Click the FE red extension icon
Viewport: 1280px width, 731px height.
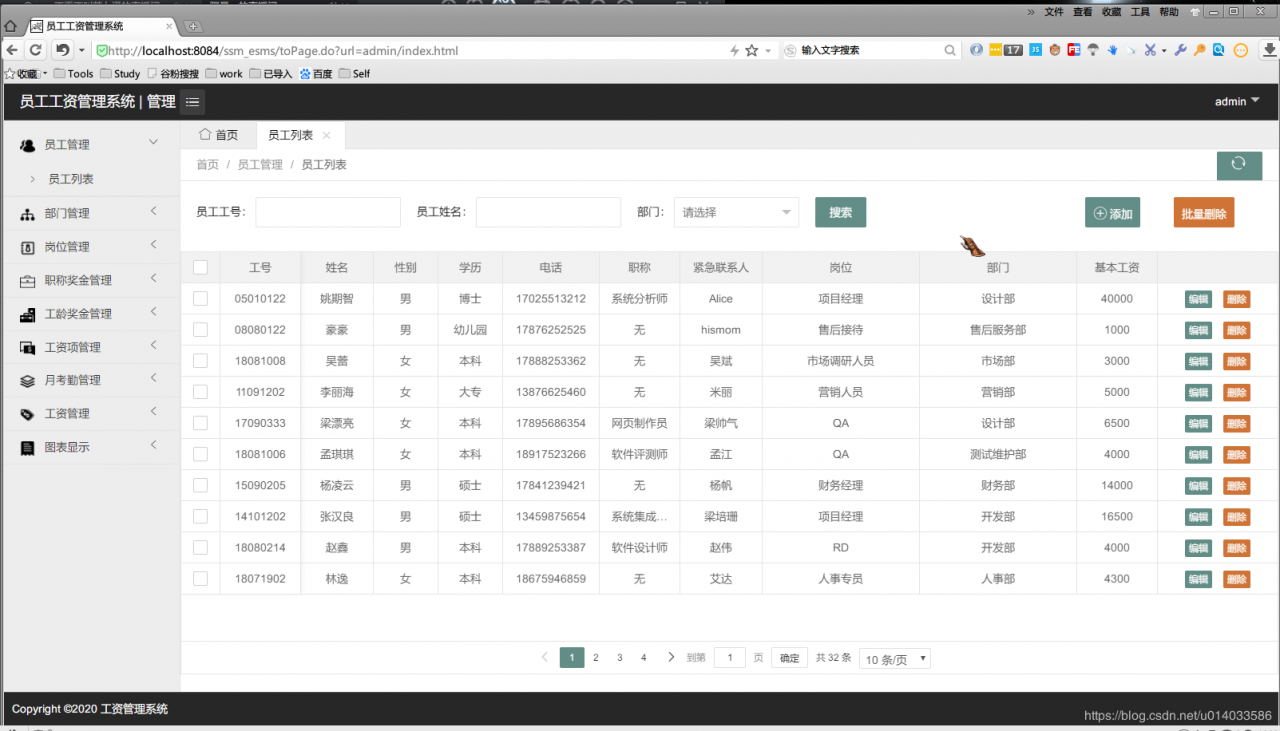1074,50
